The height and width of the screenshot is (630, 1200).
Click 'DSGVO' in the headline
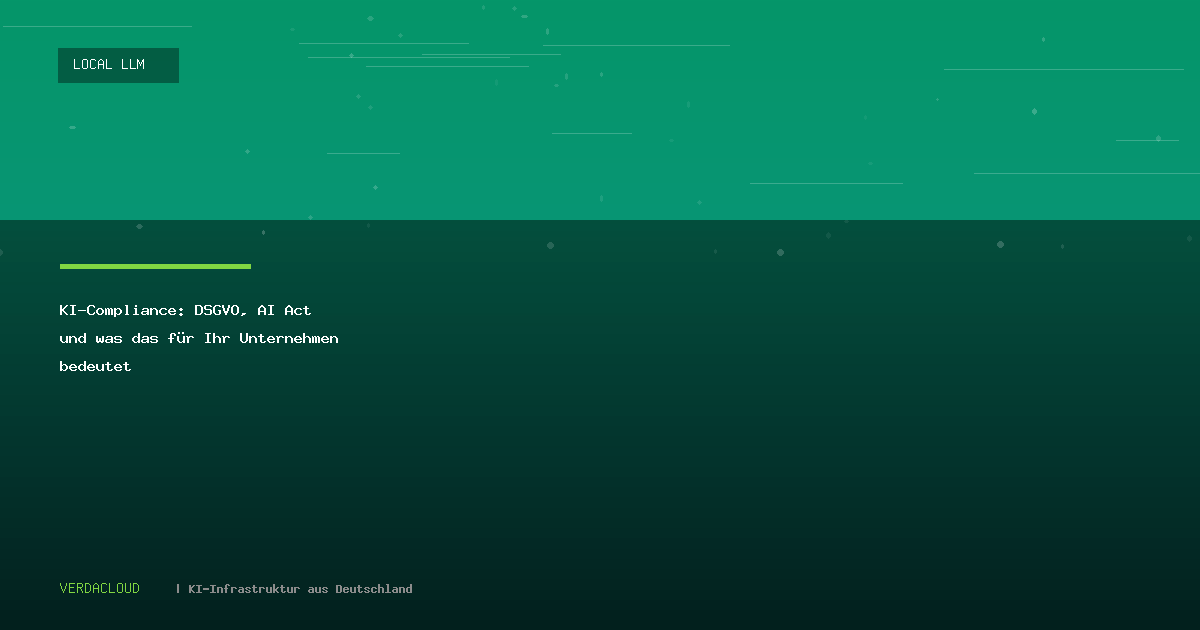tap(217, 311)
